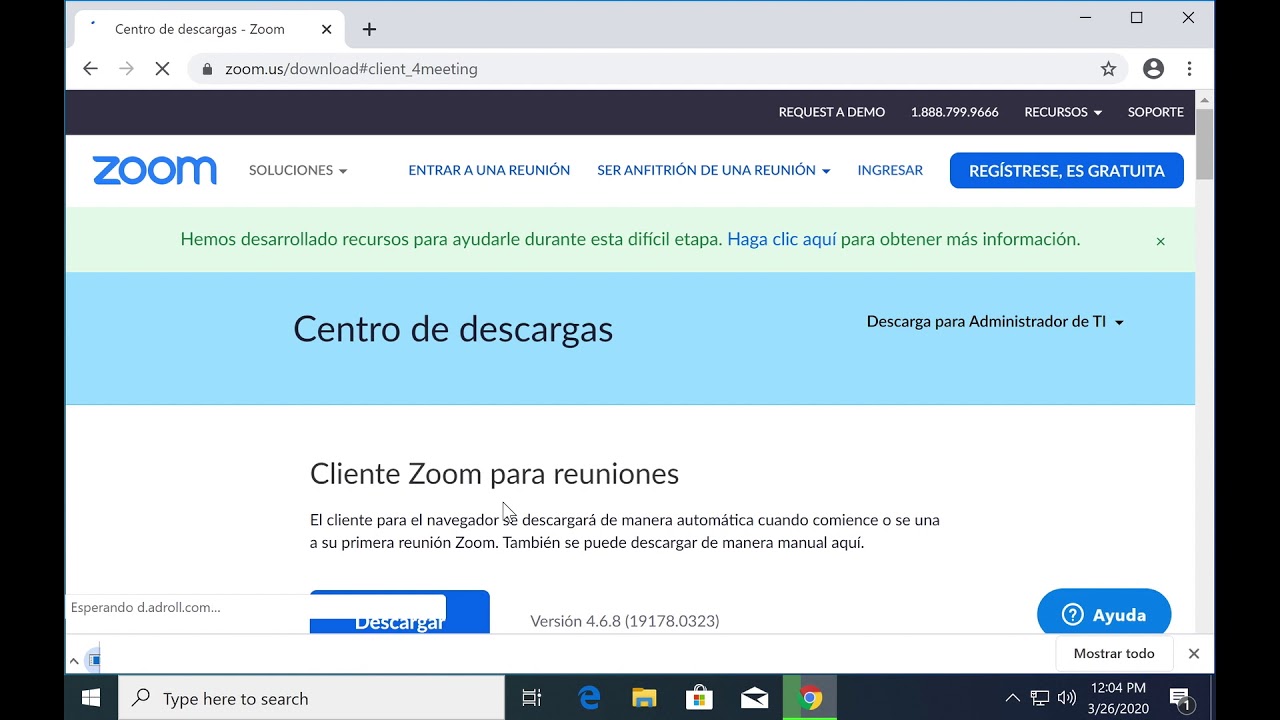Go back to the previous page
1280x720 pixels.
coord(91,69)
